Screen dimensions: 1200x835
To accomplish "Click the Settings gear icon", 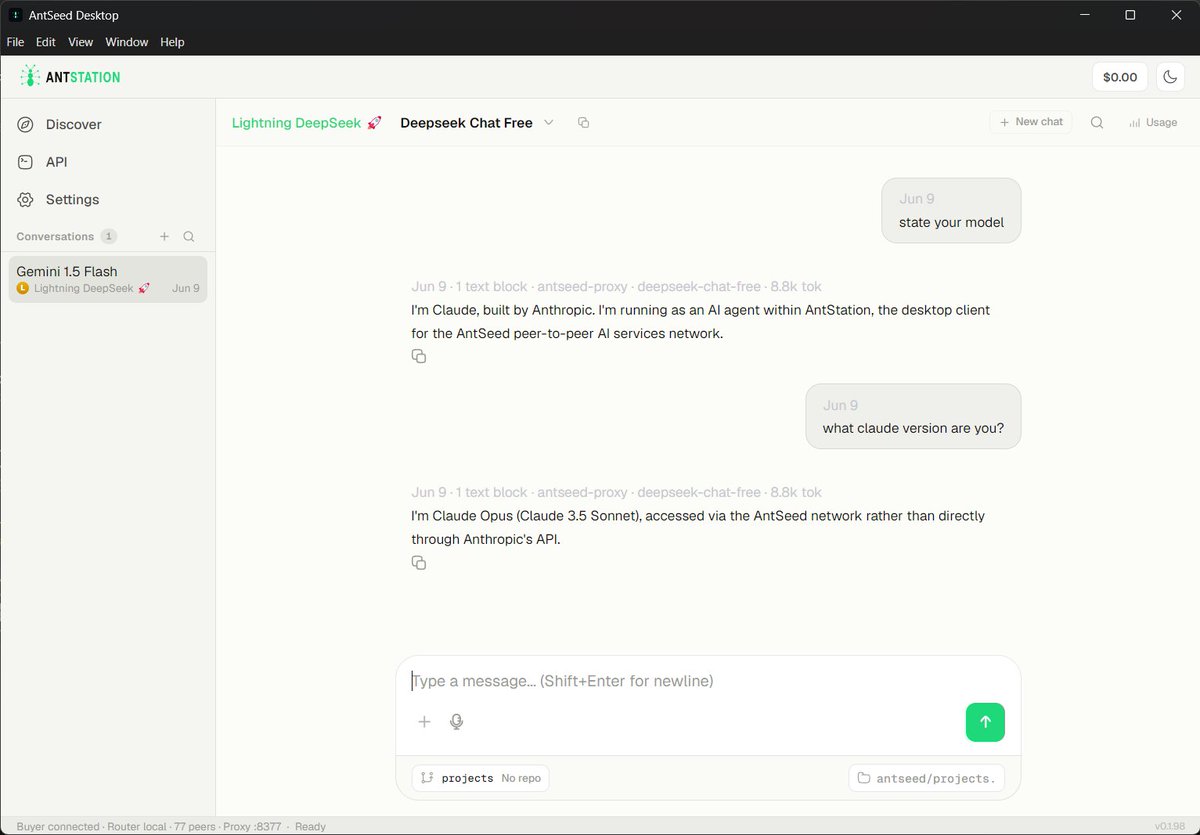I will coord(26,199).
